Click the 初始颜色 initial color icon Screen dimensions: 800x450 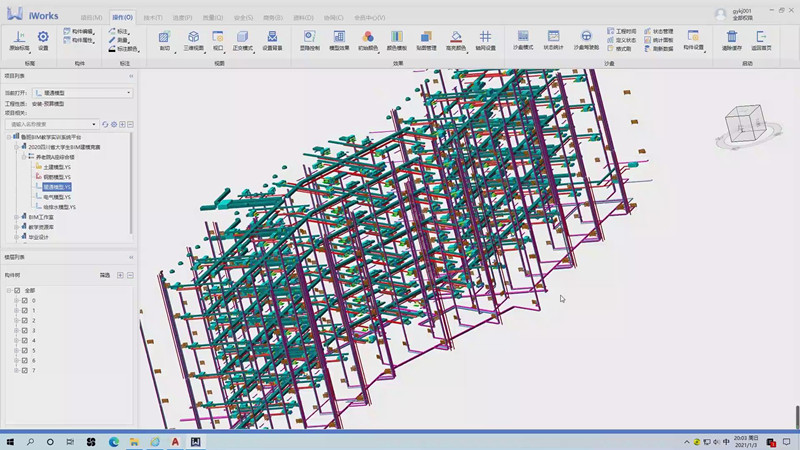[x=368, y=38]
